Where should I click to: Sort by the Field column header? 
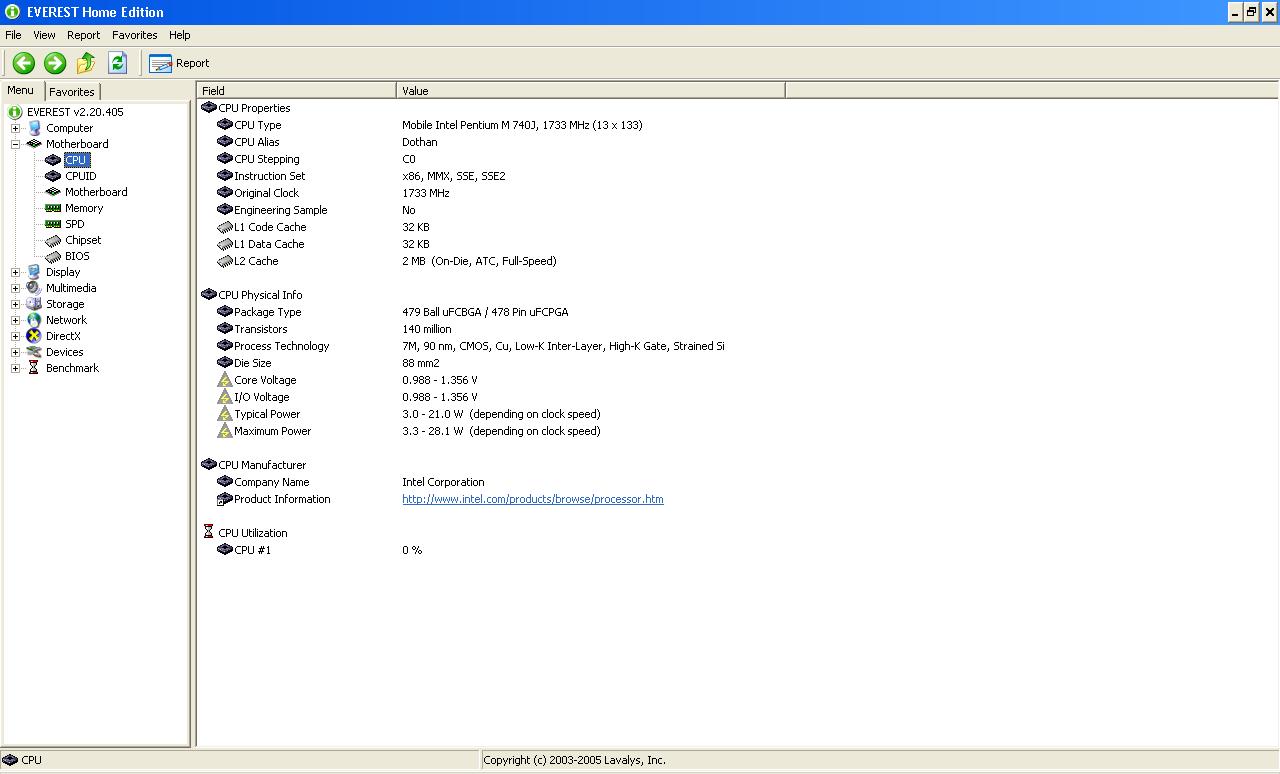click(x=297, y=91)
